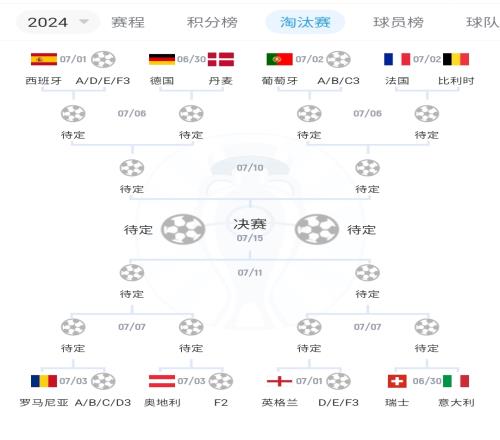Open the 决赛 07/15 final match

point(250,230)
